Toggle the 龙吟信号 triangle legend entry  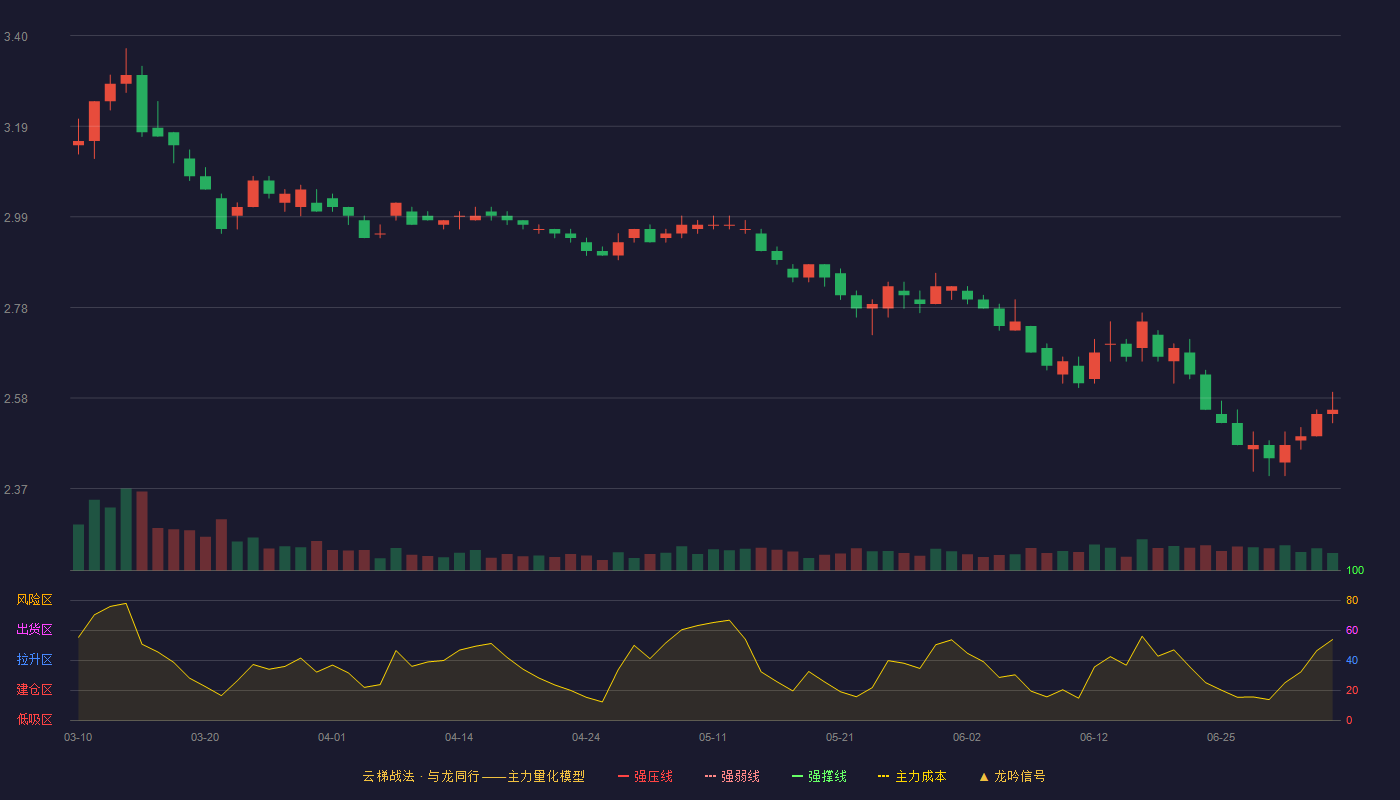click(1012, 776)
